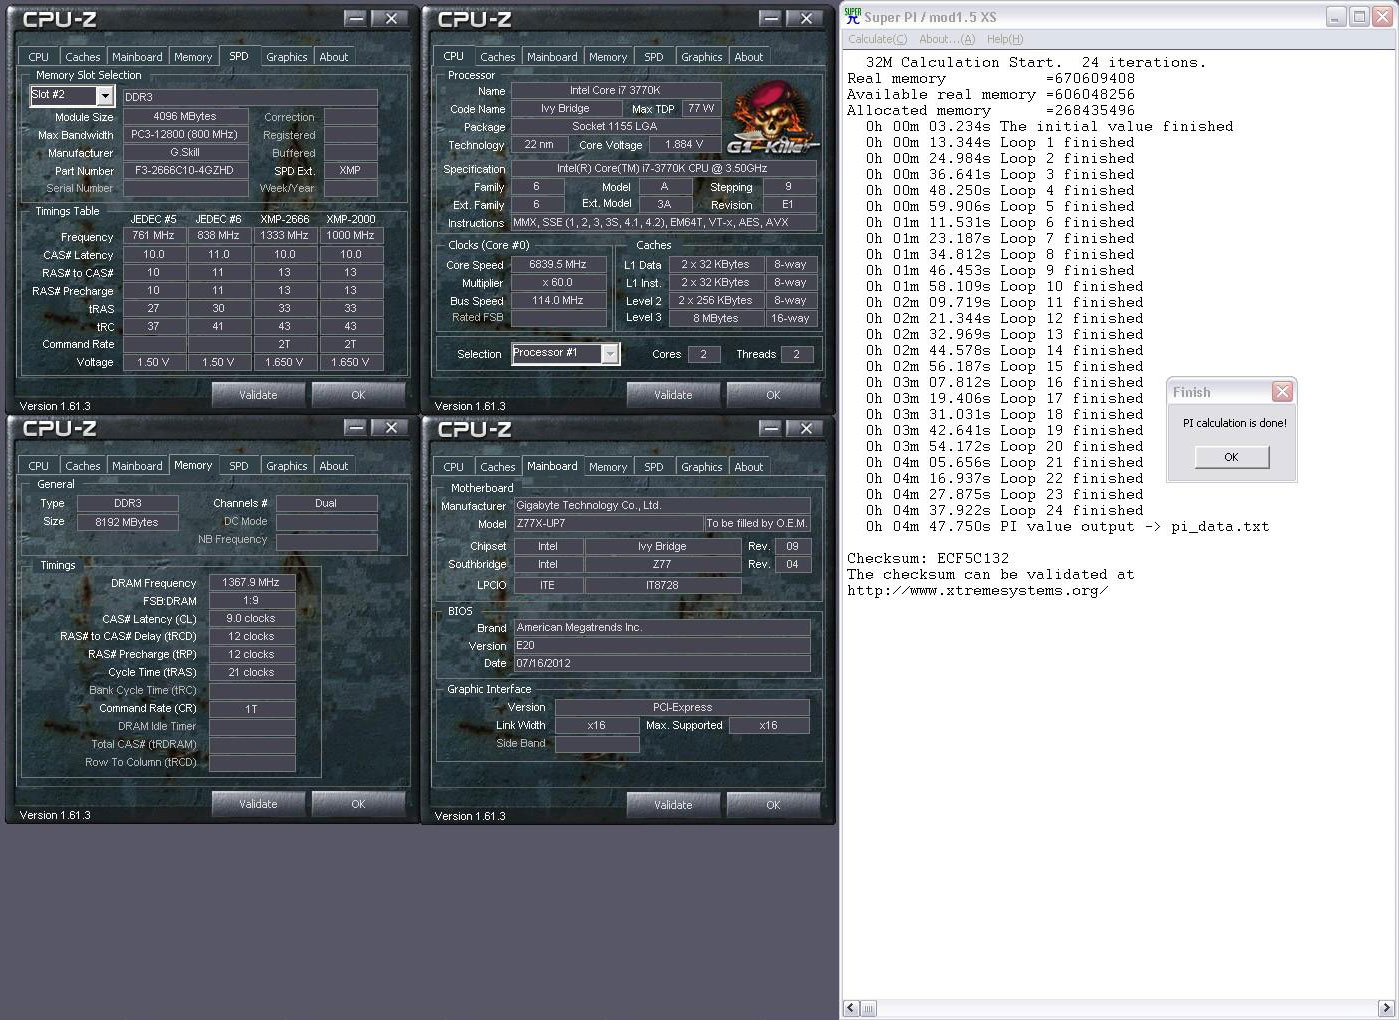1399x1020 pixels.
Task: Click the Multiplier value x 60.0
Action: click(559, 283)
